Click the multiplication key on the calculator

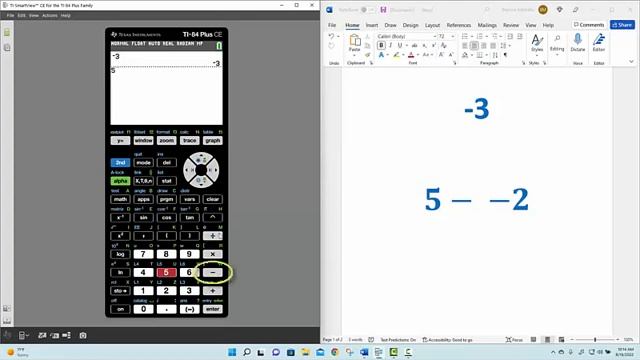click(213, 254)
